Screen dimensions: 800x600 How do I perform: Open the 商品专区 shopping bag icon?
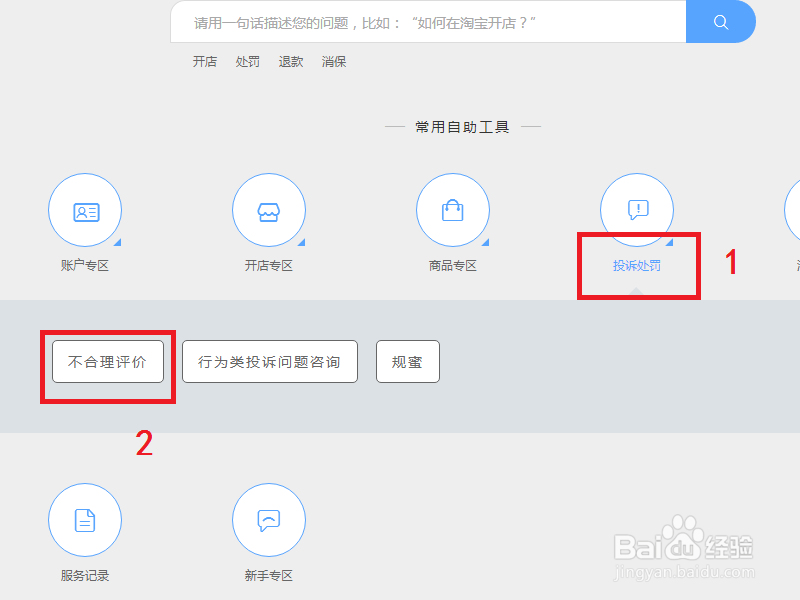(453, 210)
